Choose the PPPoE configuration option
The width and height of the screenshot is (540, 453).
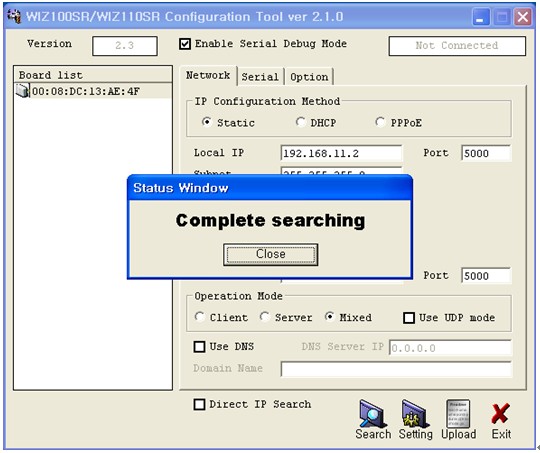tap(380, 122)
